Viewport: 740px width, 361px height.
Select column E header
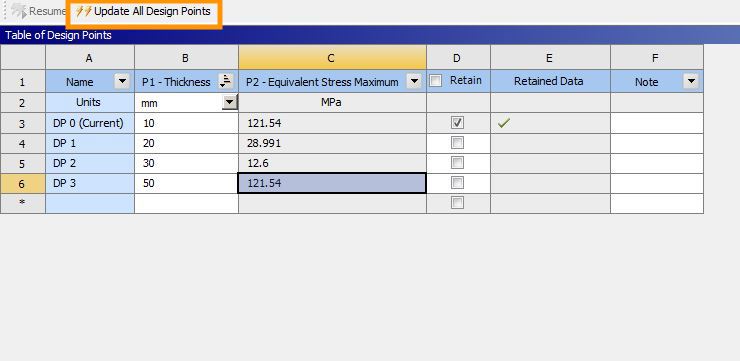tap(550, 58)
